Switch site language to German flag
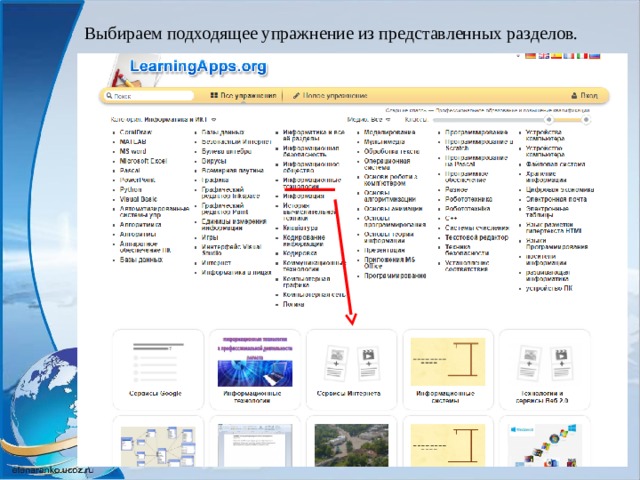The height and width of the screenshot is (480, 640). click(x=530, y=56)
